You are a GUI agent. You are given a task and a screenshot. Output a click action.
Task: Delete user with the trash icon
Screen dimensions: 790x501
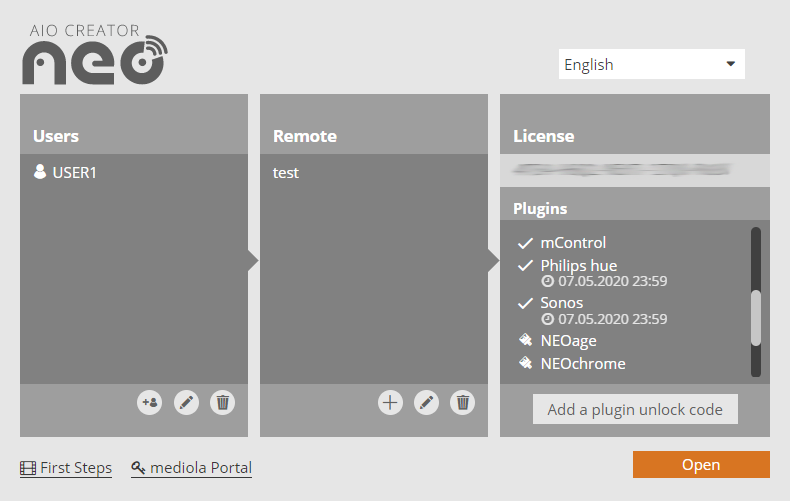(x=223, y=402)
